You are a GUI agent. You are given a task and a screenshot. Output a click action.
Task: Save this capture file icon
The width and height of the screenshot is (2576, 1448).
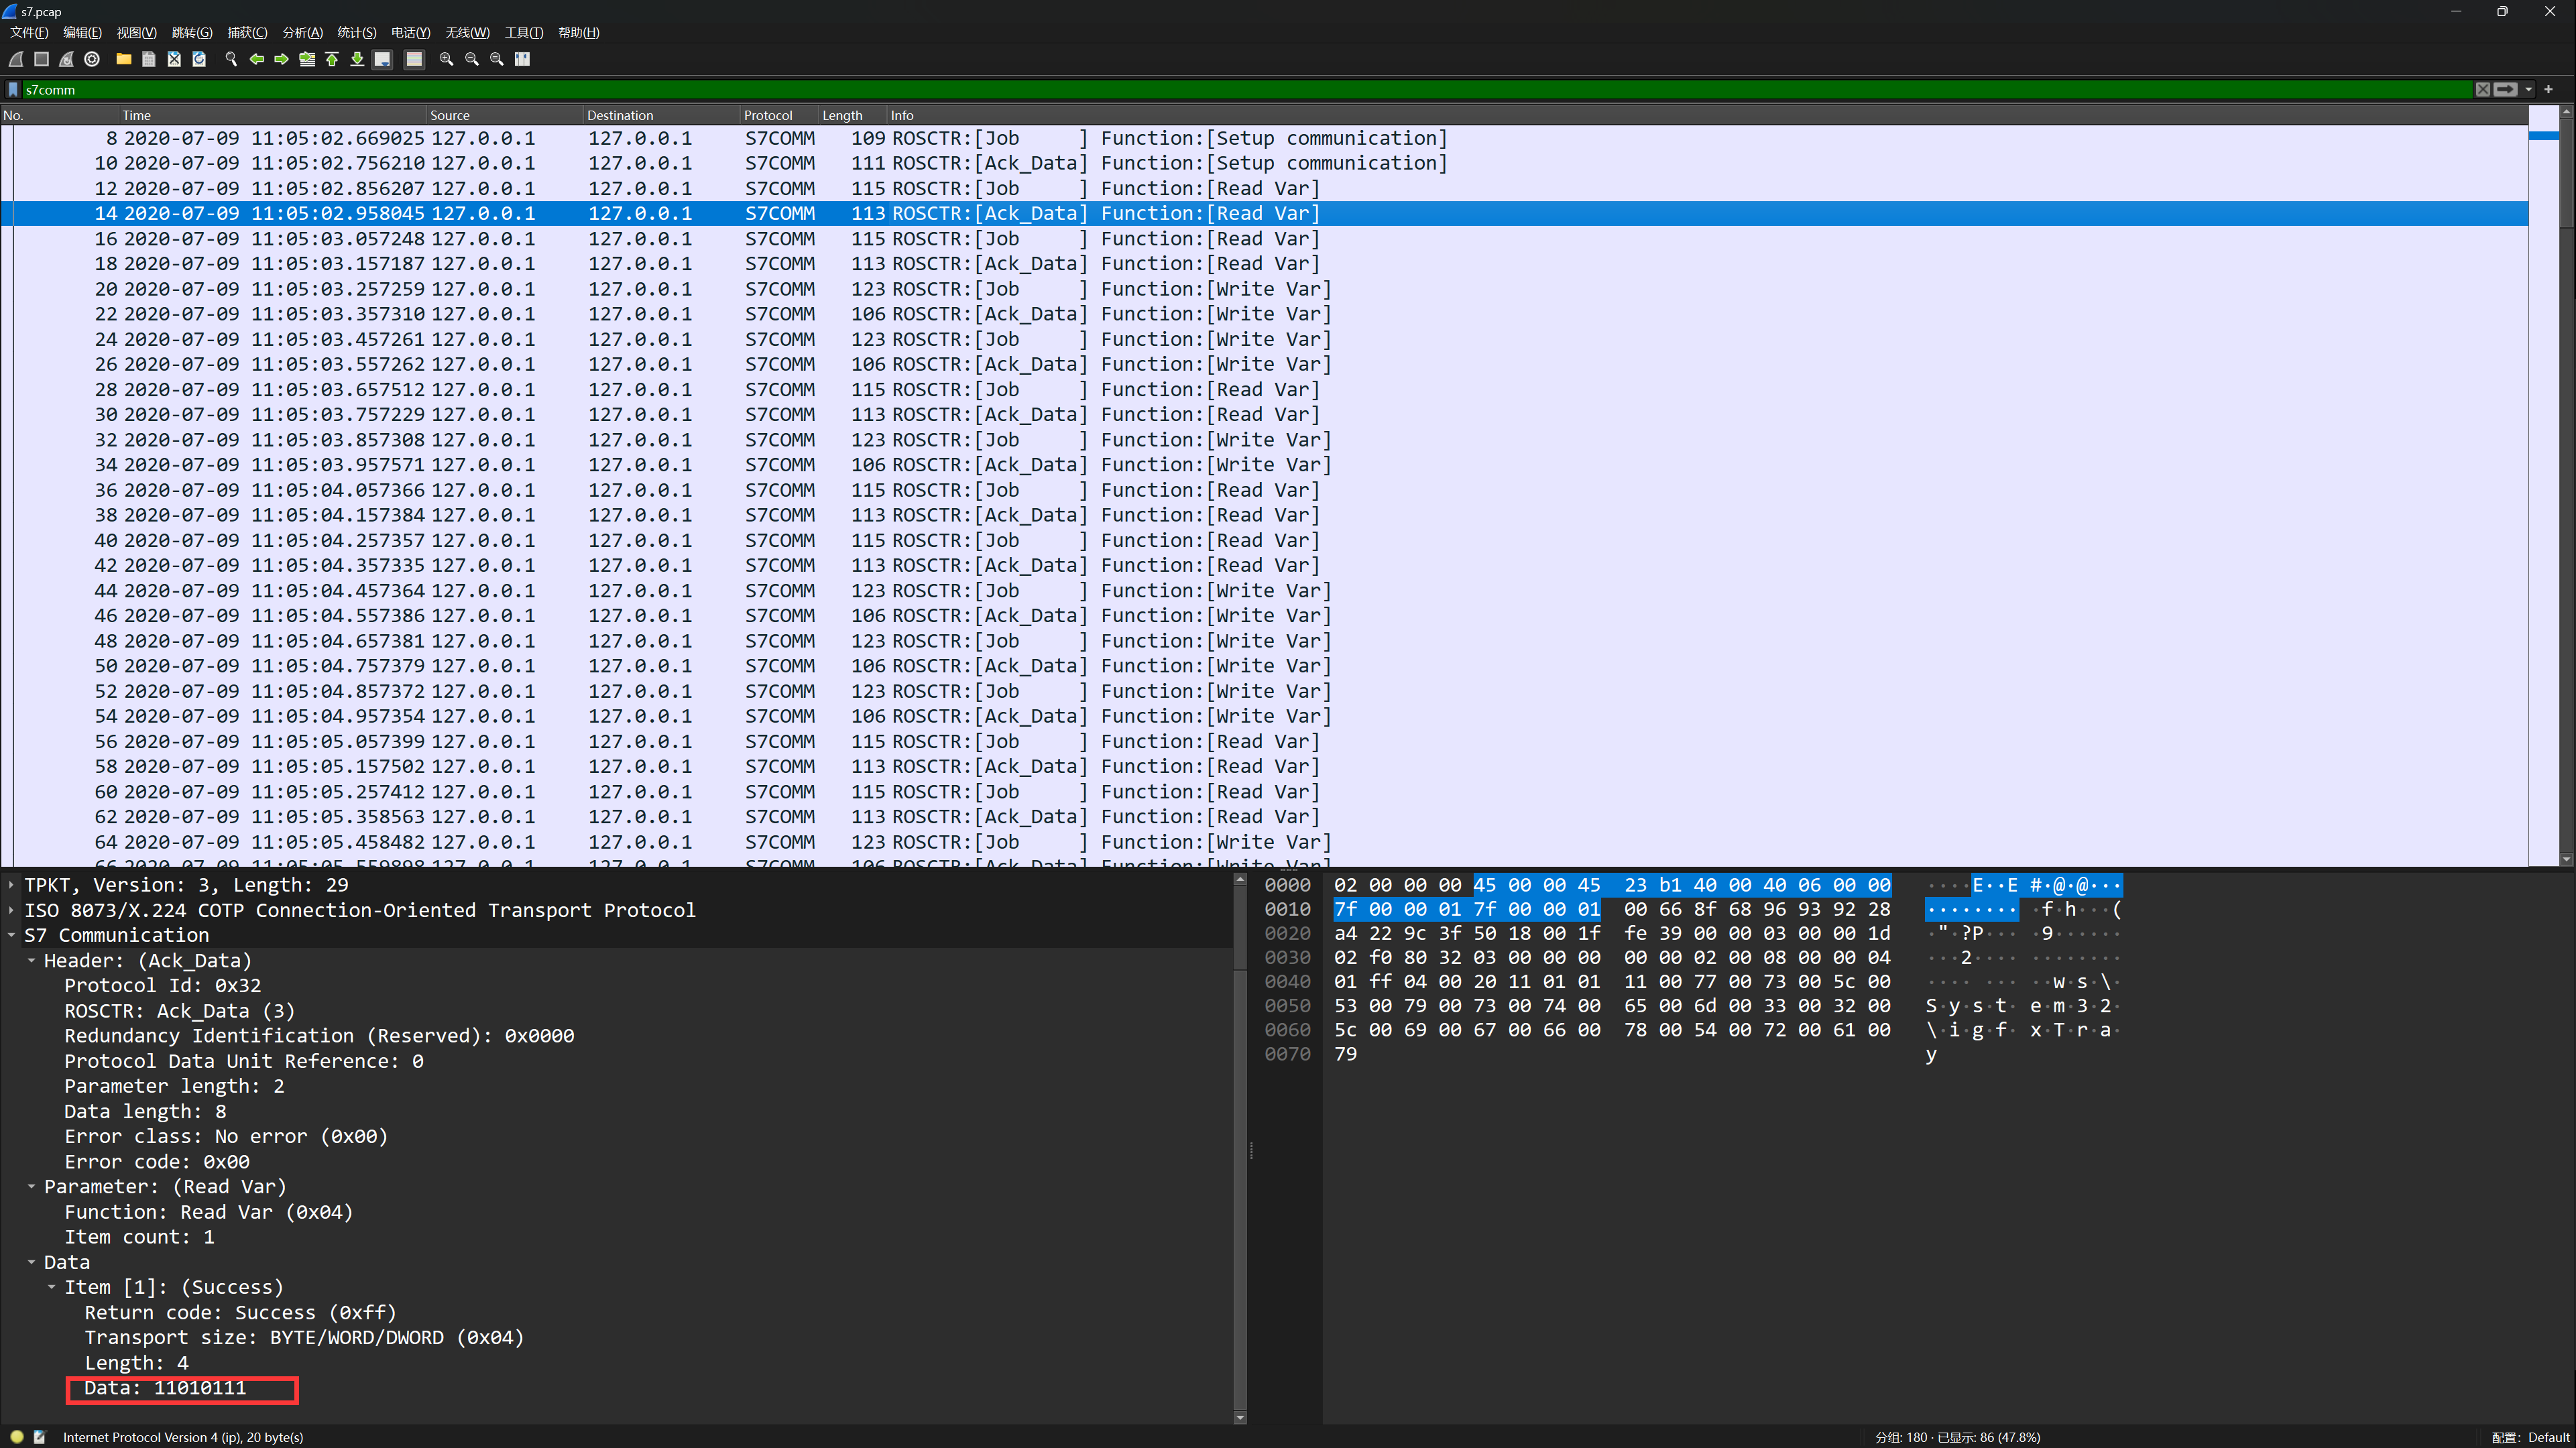[x=149, y=59]
